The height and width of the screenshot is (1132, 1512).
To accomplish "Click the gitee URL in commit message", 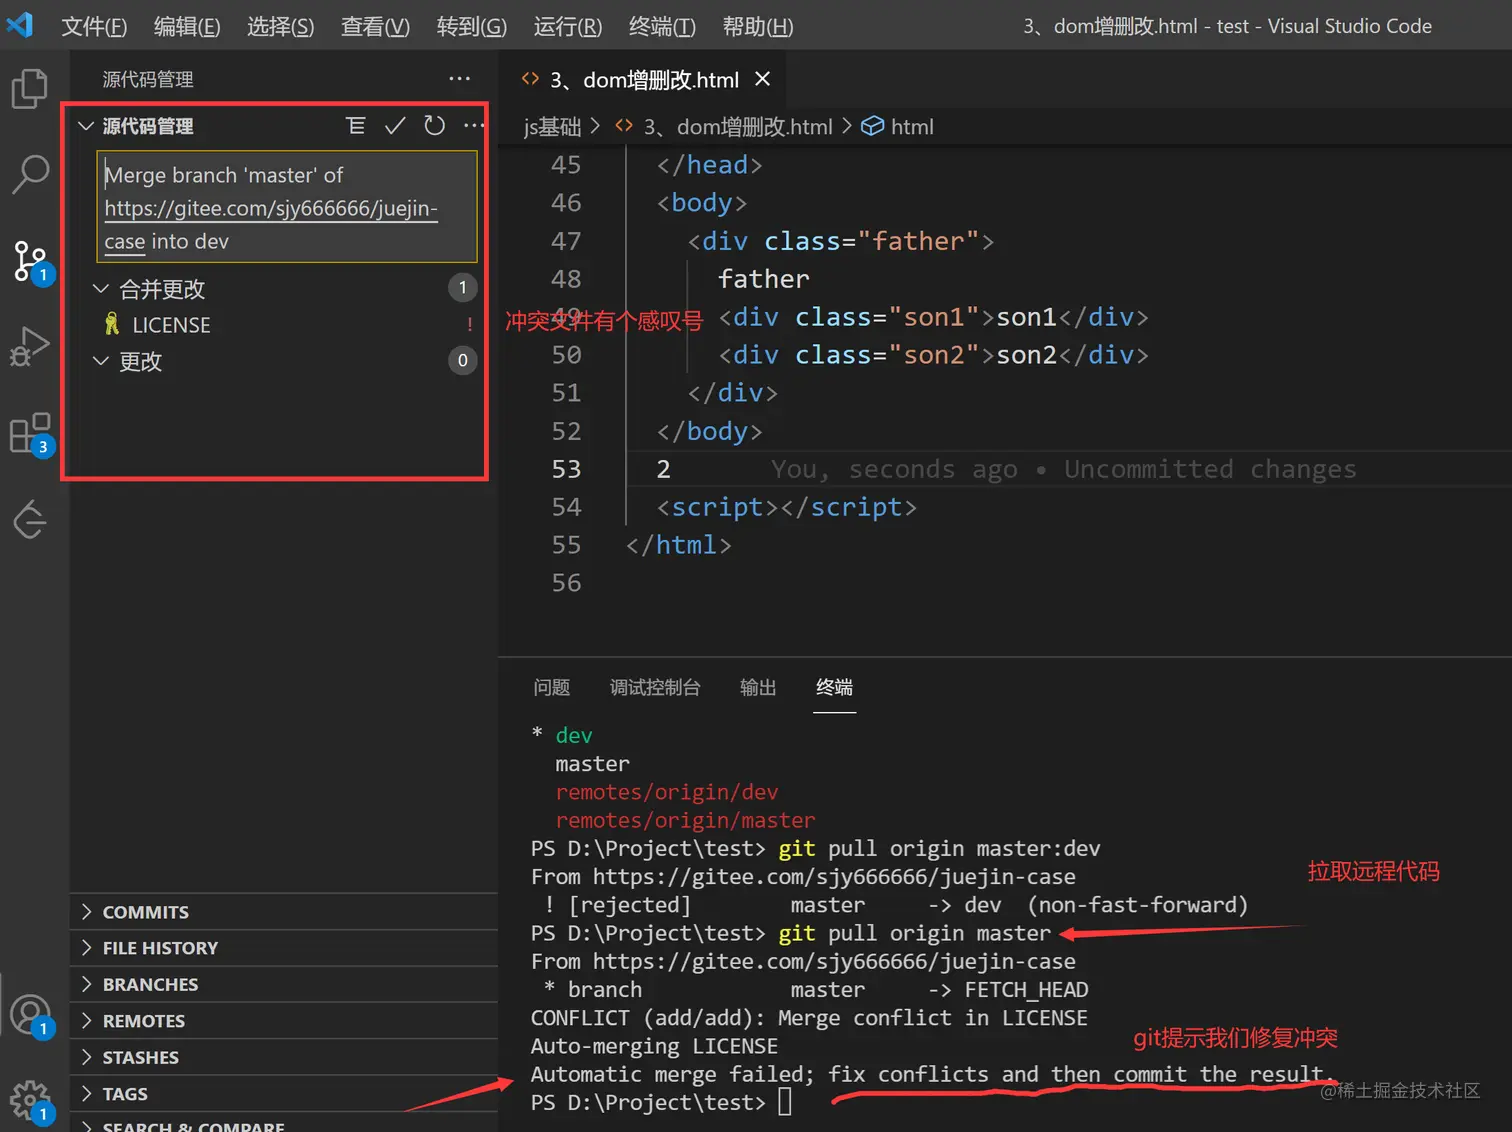I will click(x=271, y=208).
